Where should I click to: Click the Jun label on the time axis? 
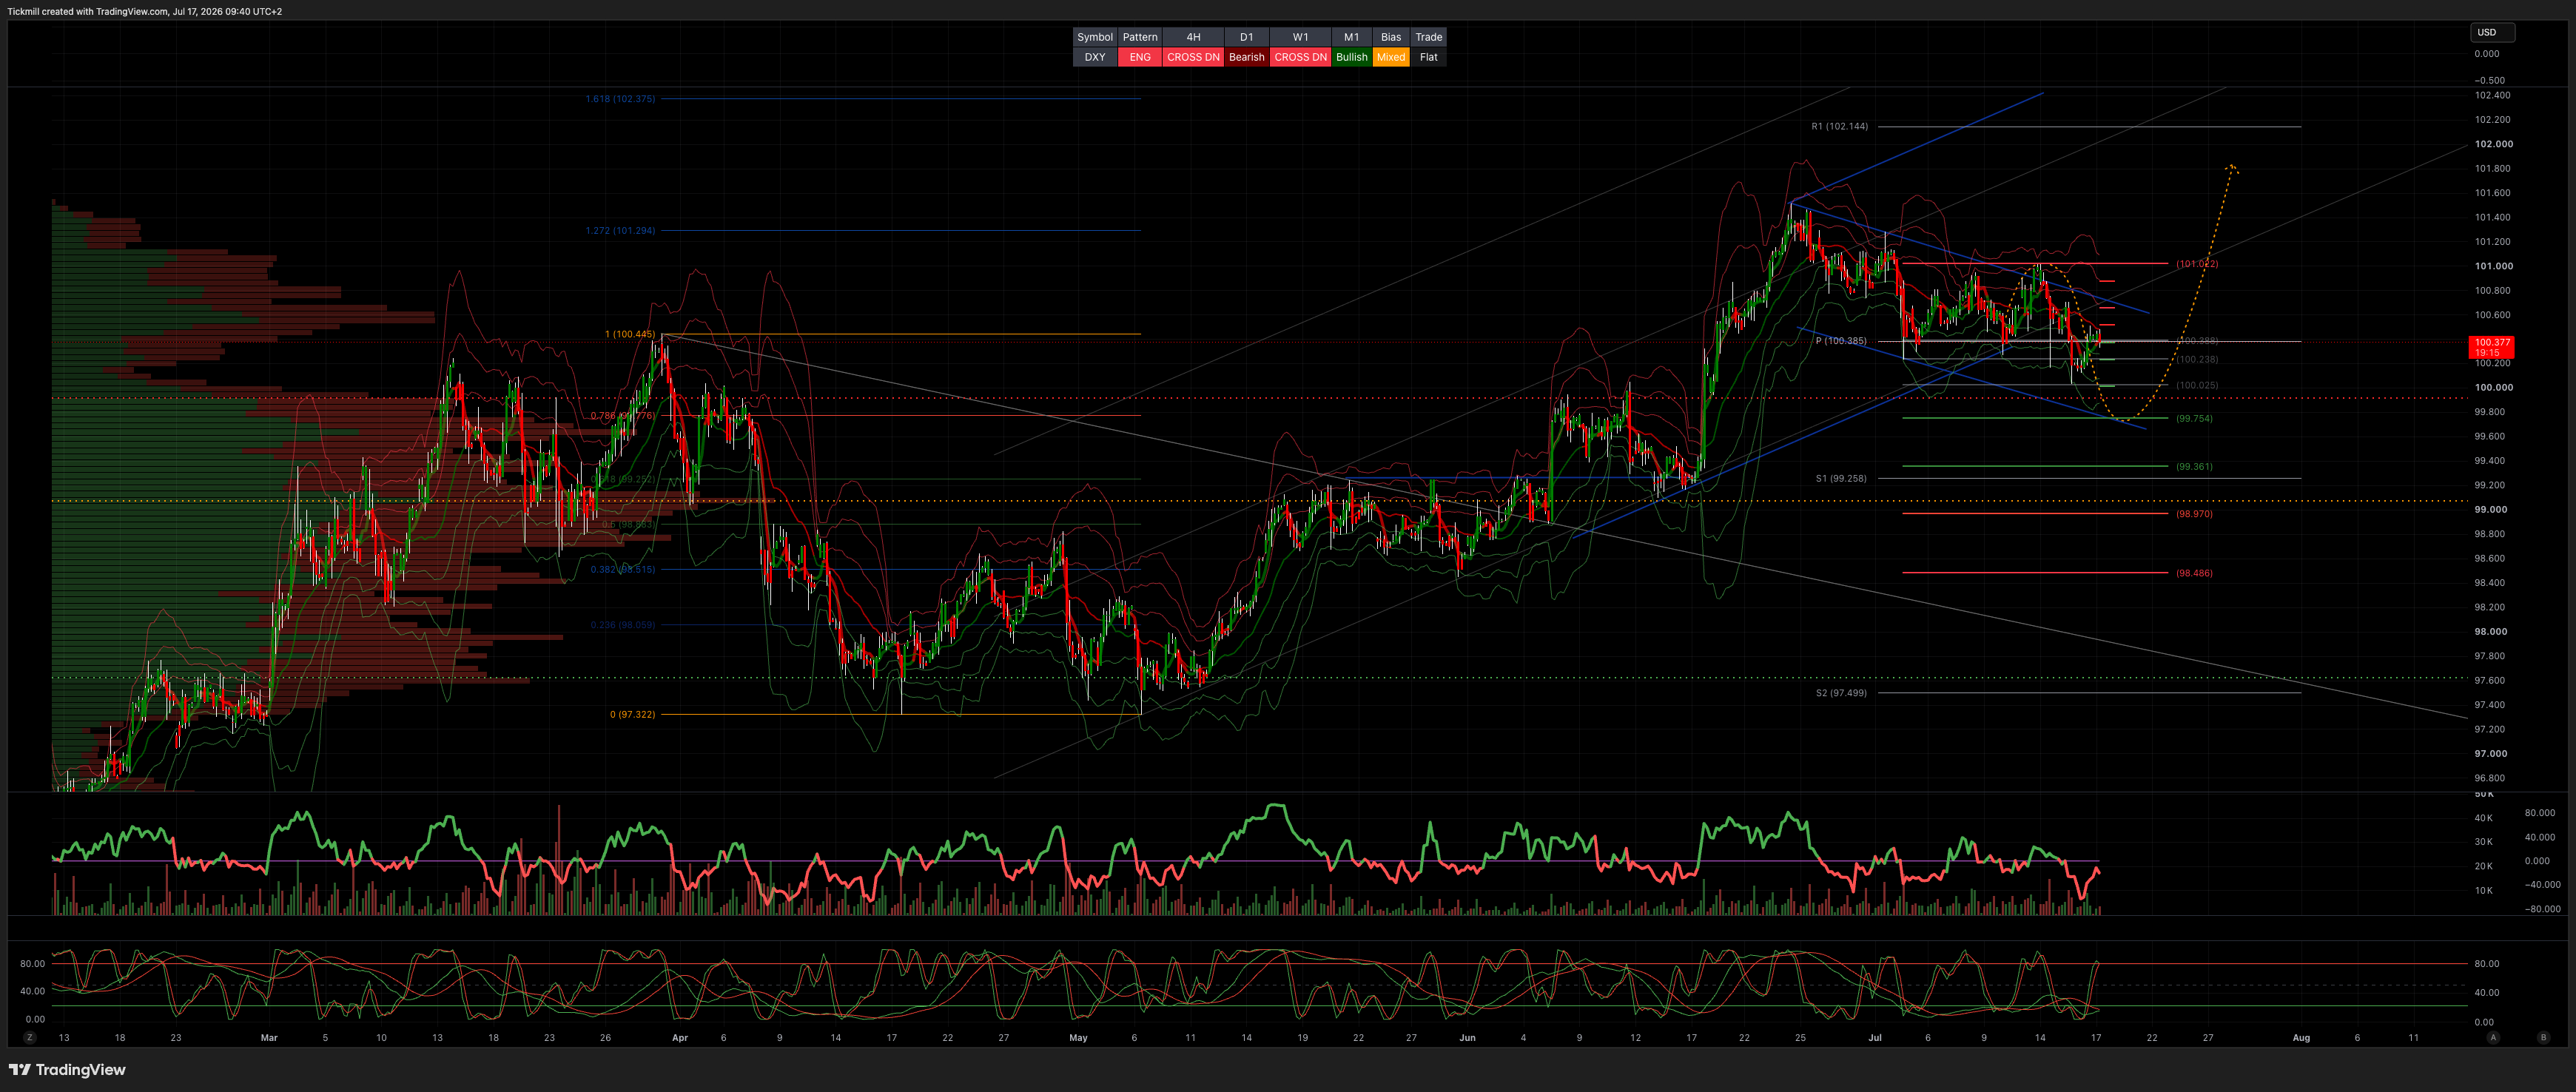click(x=1467, y=1038)
